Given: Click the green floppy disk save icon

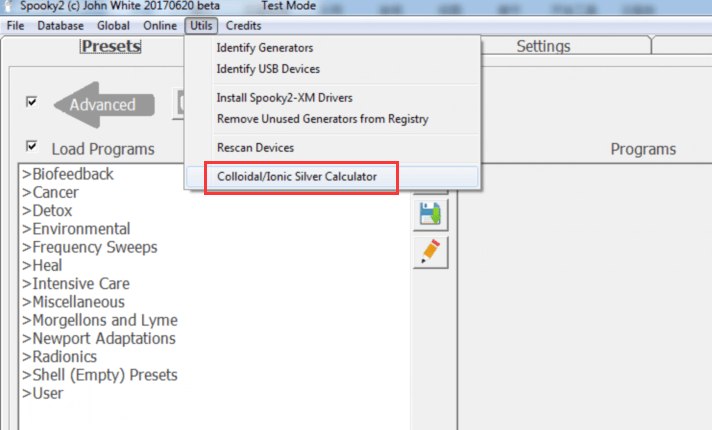Looking at the screenshot, I should [432, 215].
